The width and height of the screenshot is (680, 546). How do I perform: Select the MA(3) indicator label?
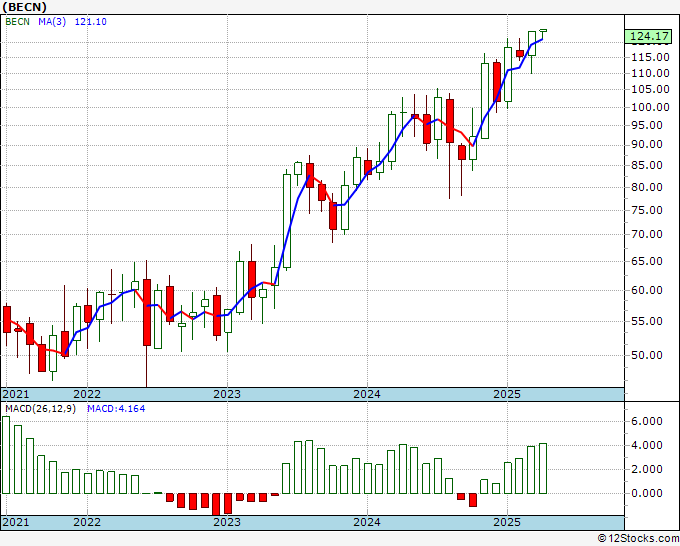pyautogui.click(x=52, y=22)
